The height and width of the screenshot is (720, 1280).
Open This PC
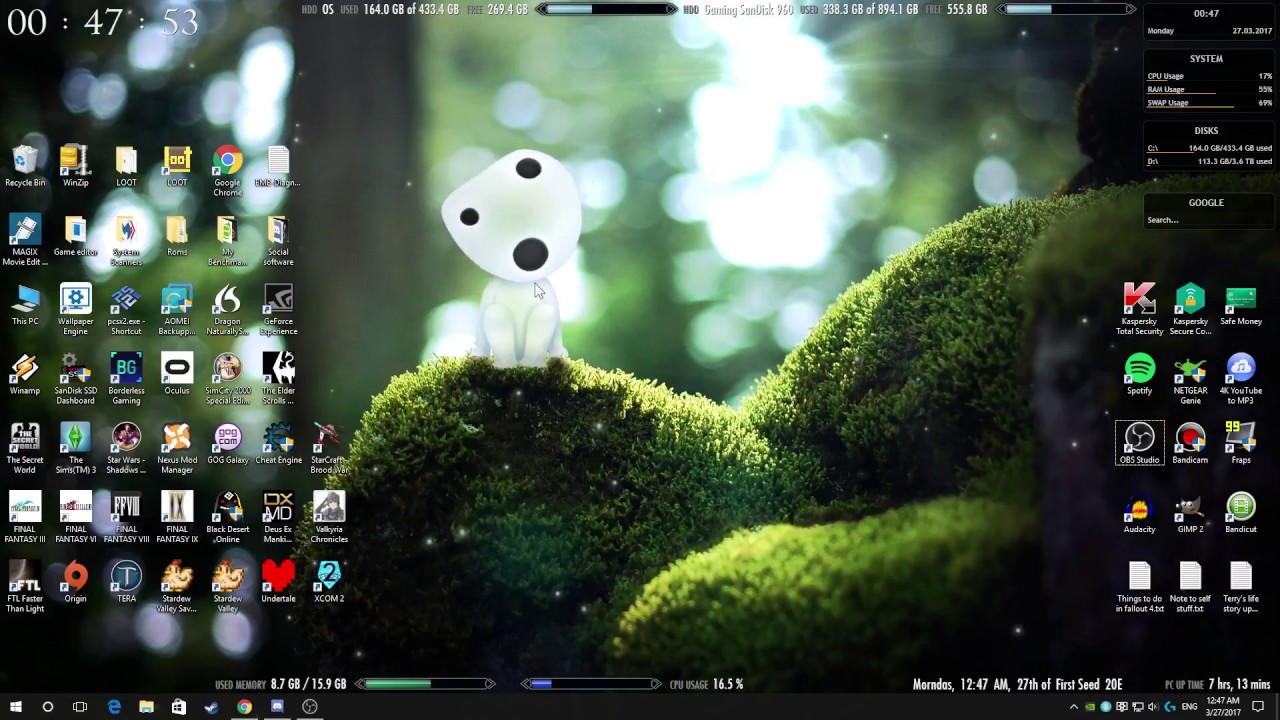tap(25, 305)
